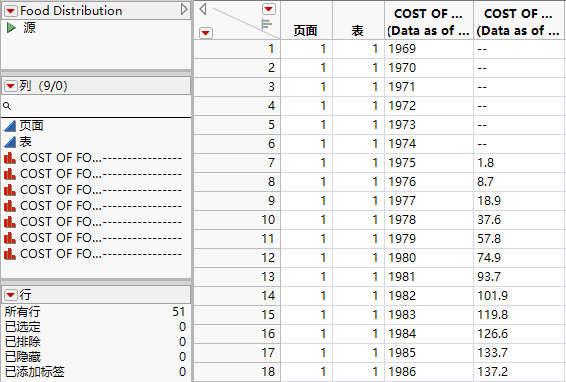
Task: Select the 页面 column in the columns list
Action: 31,126
